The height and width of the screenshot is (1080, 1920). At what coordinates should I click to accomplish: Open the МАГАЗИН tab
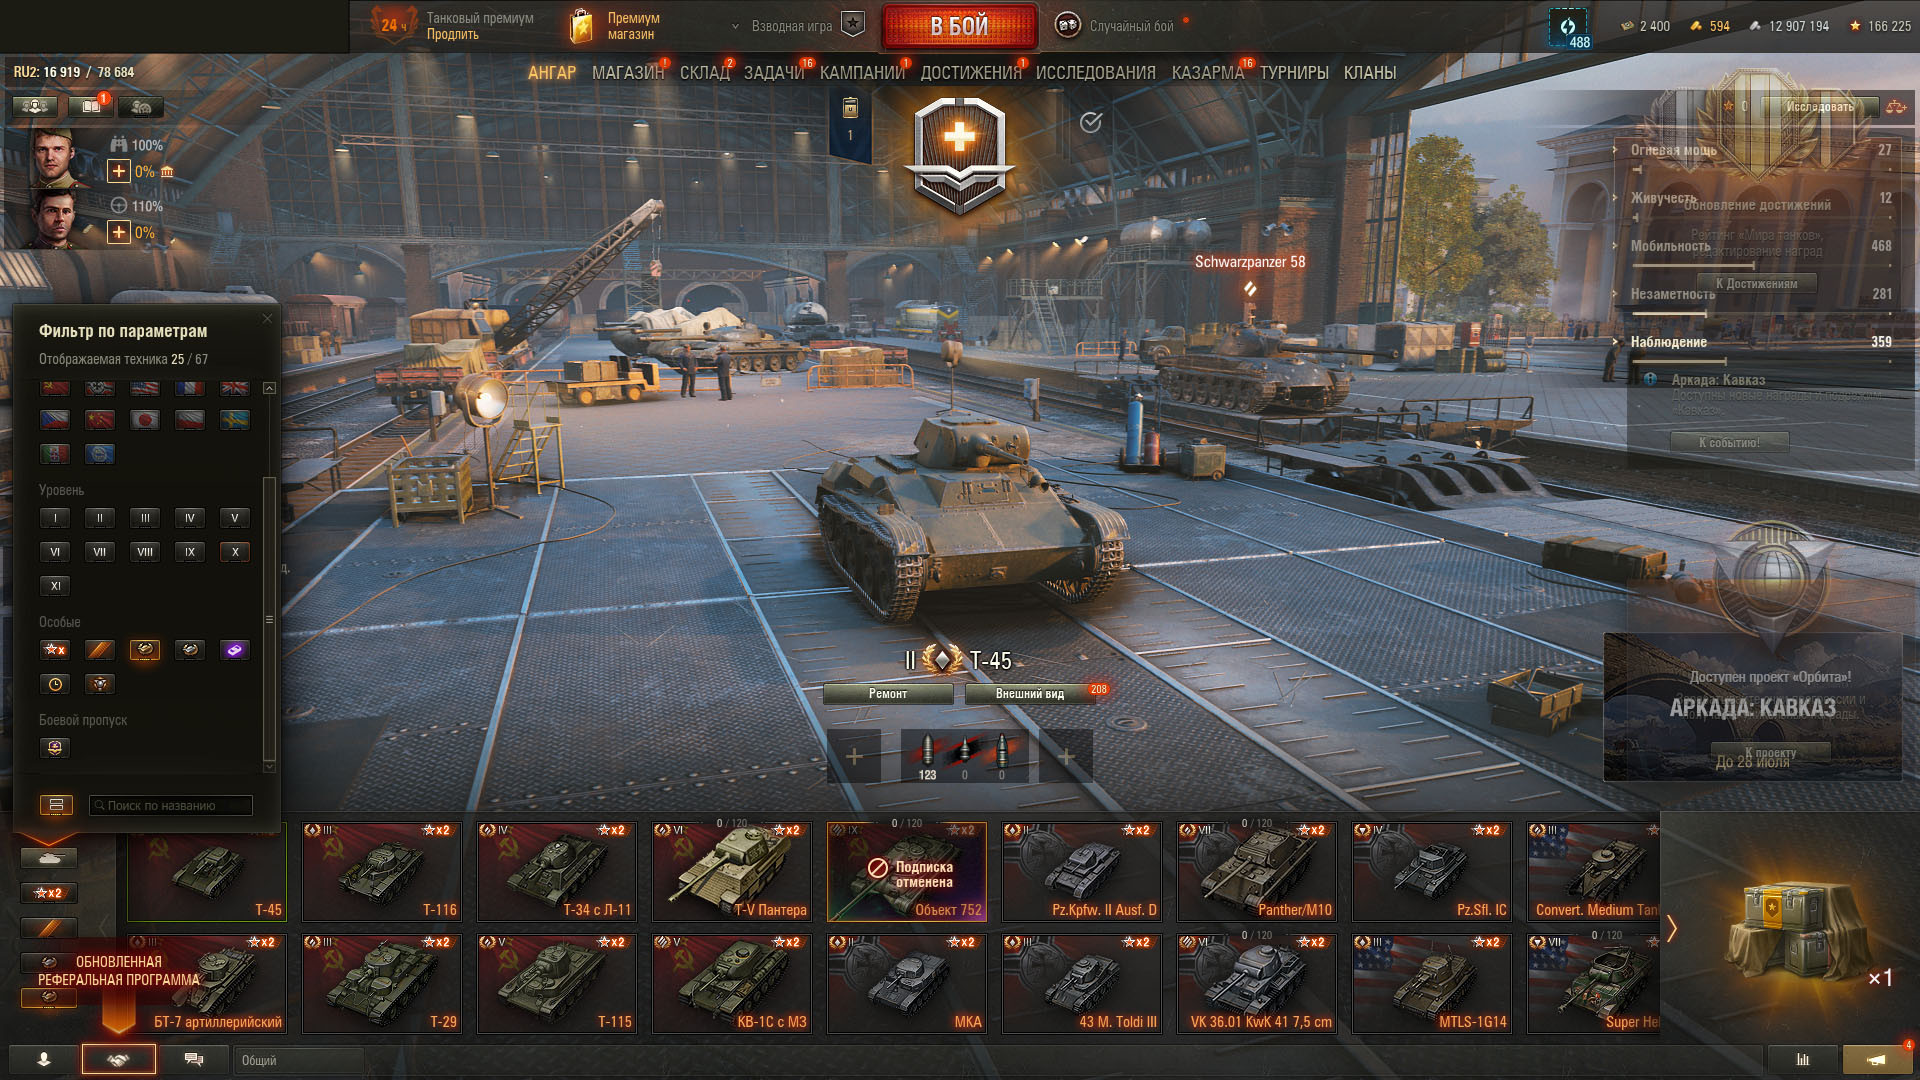pyautogui.click(x=628, y=73)
